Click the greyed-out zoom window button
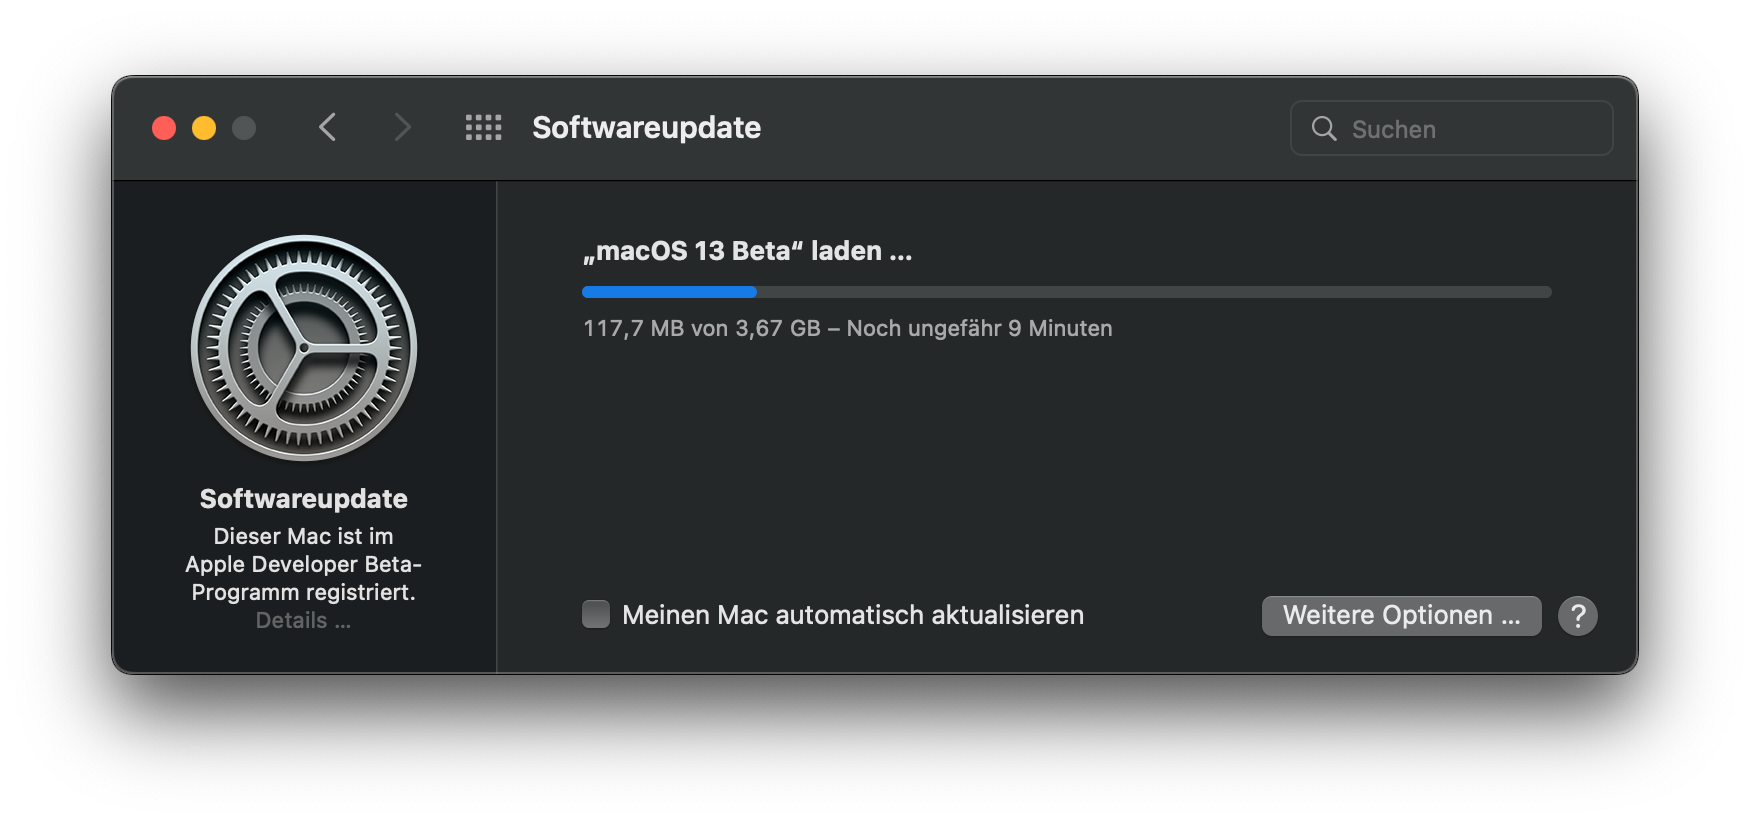This screenshot has width=1750, height=822. point(244,128)
